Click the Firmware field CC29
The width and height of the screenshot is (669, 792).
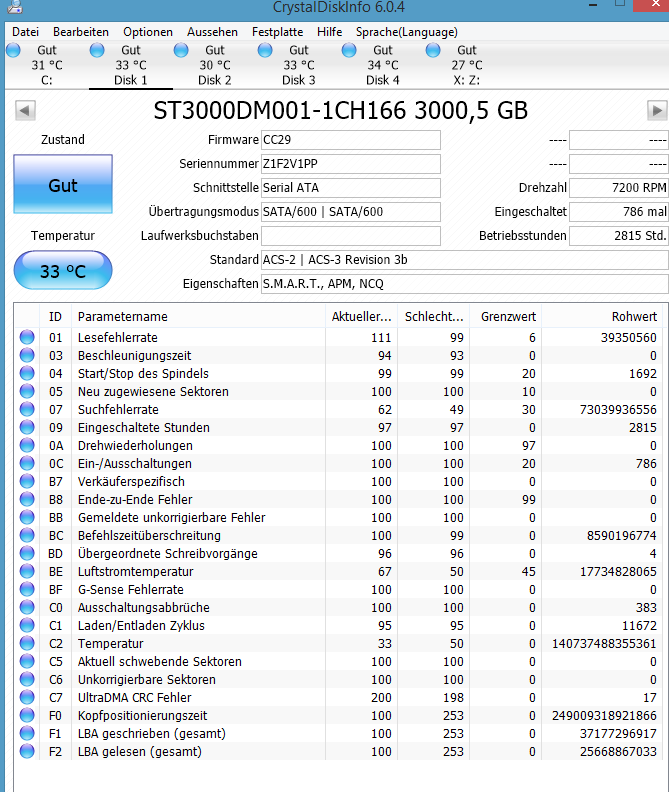pos(351,140)
